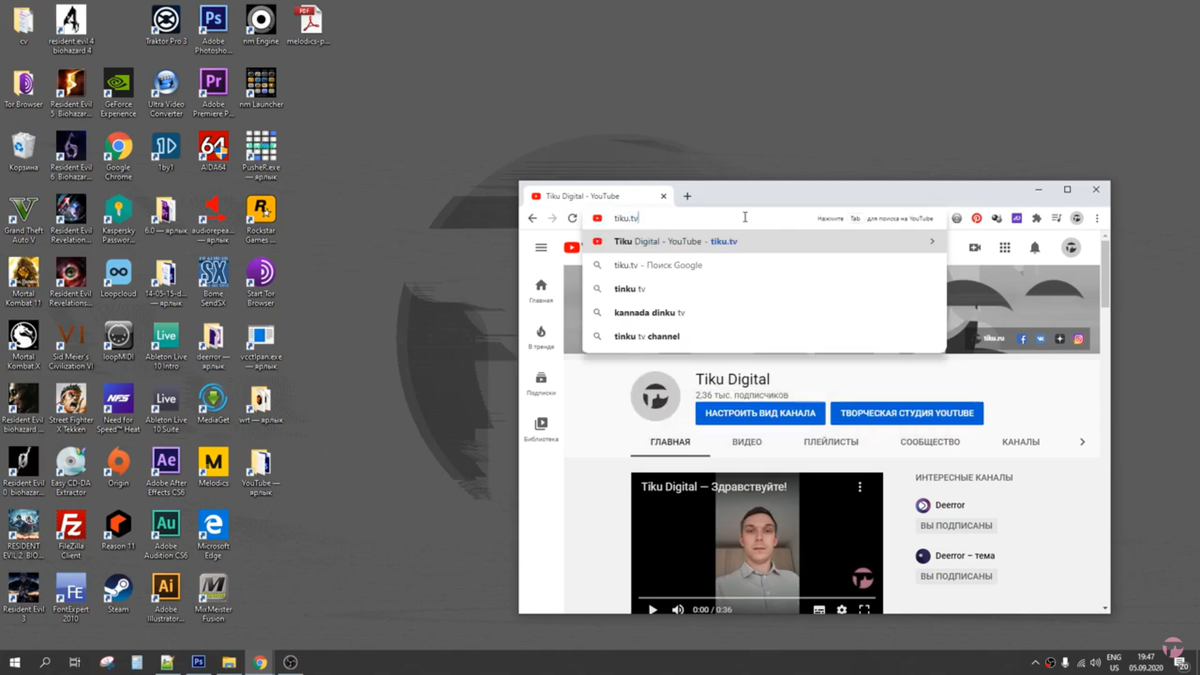
Task: Show hidden system tray icons
Action: point(1035,662)
